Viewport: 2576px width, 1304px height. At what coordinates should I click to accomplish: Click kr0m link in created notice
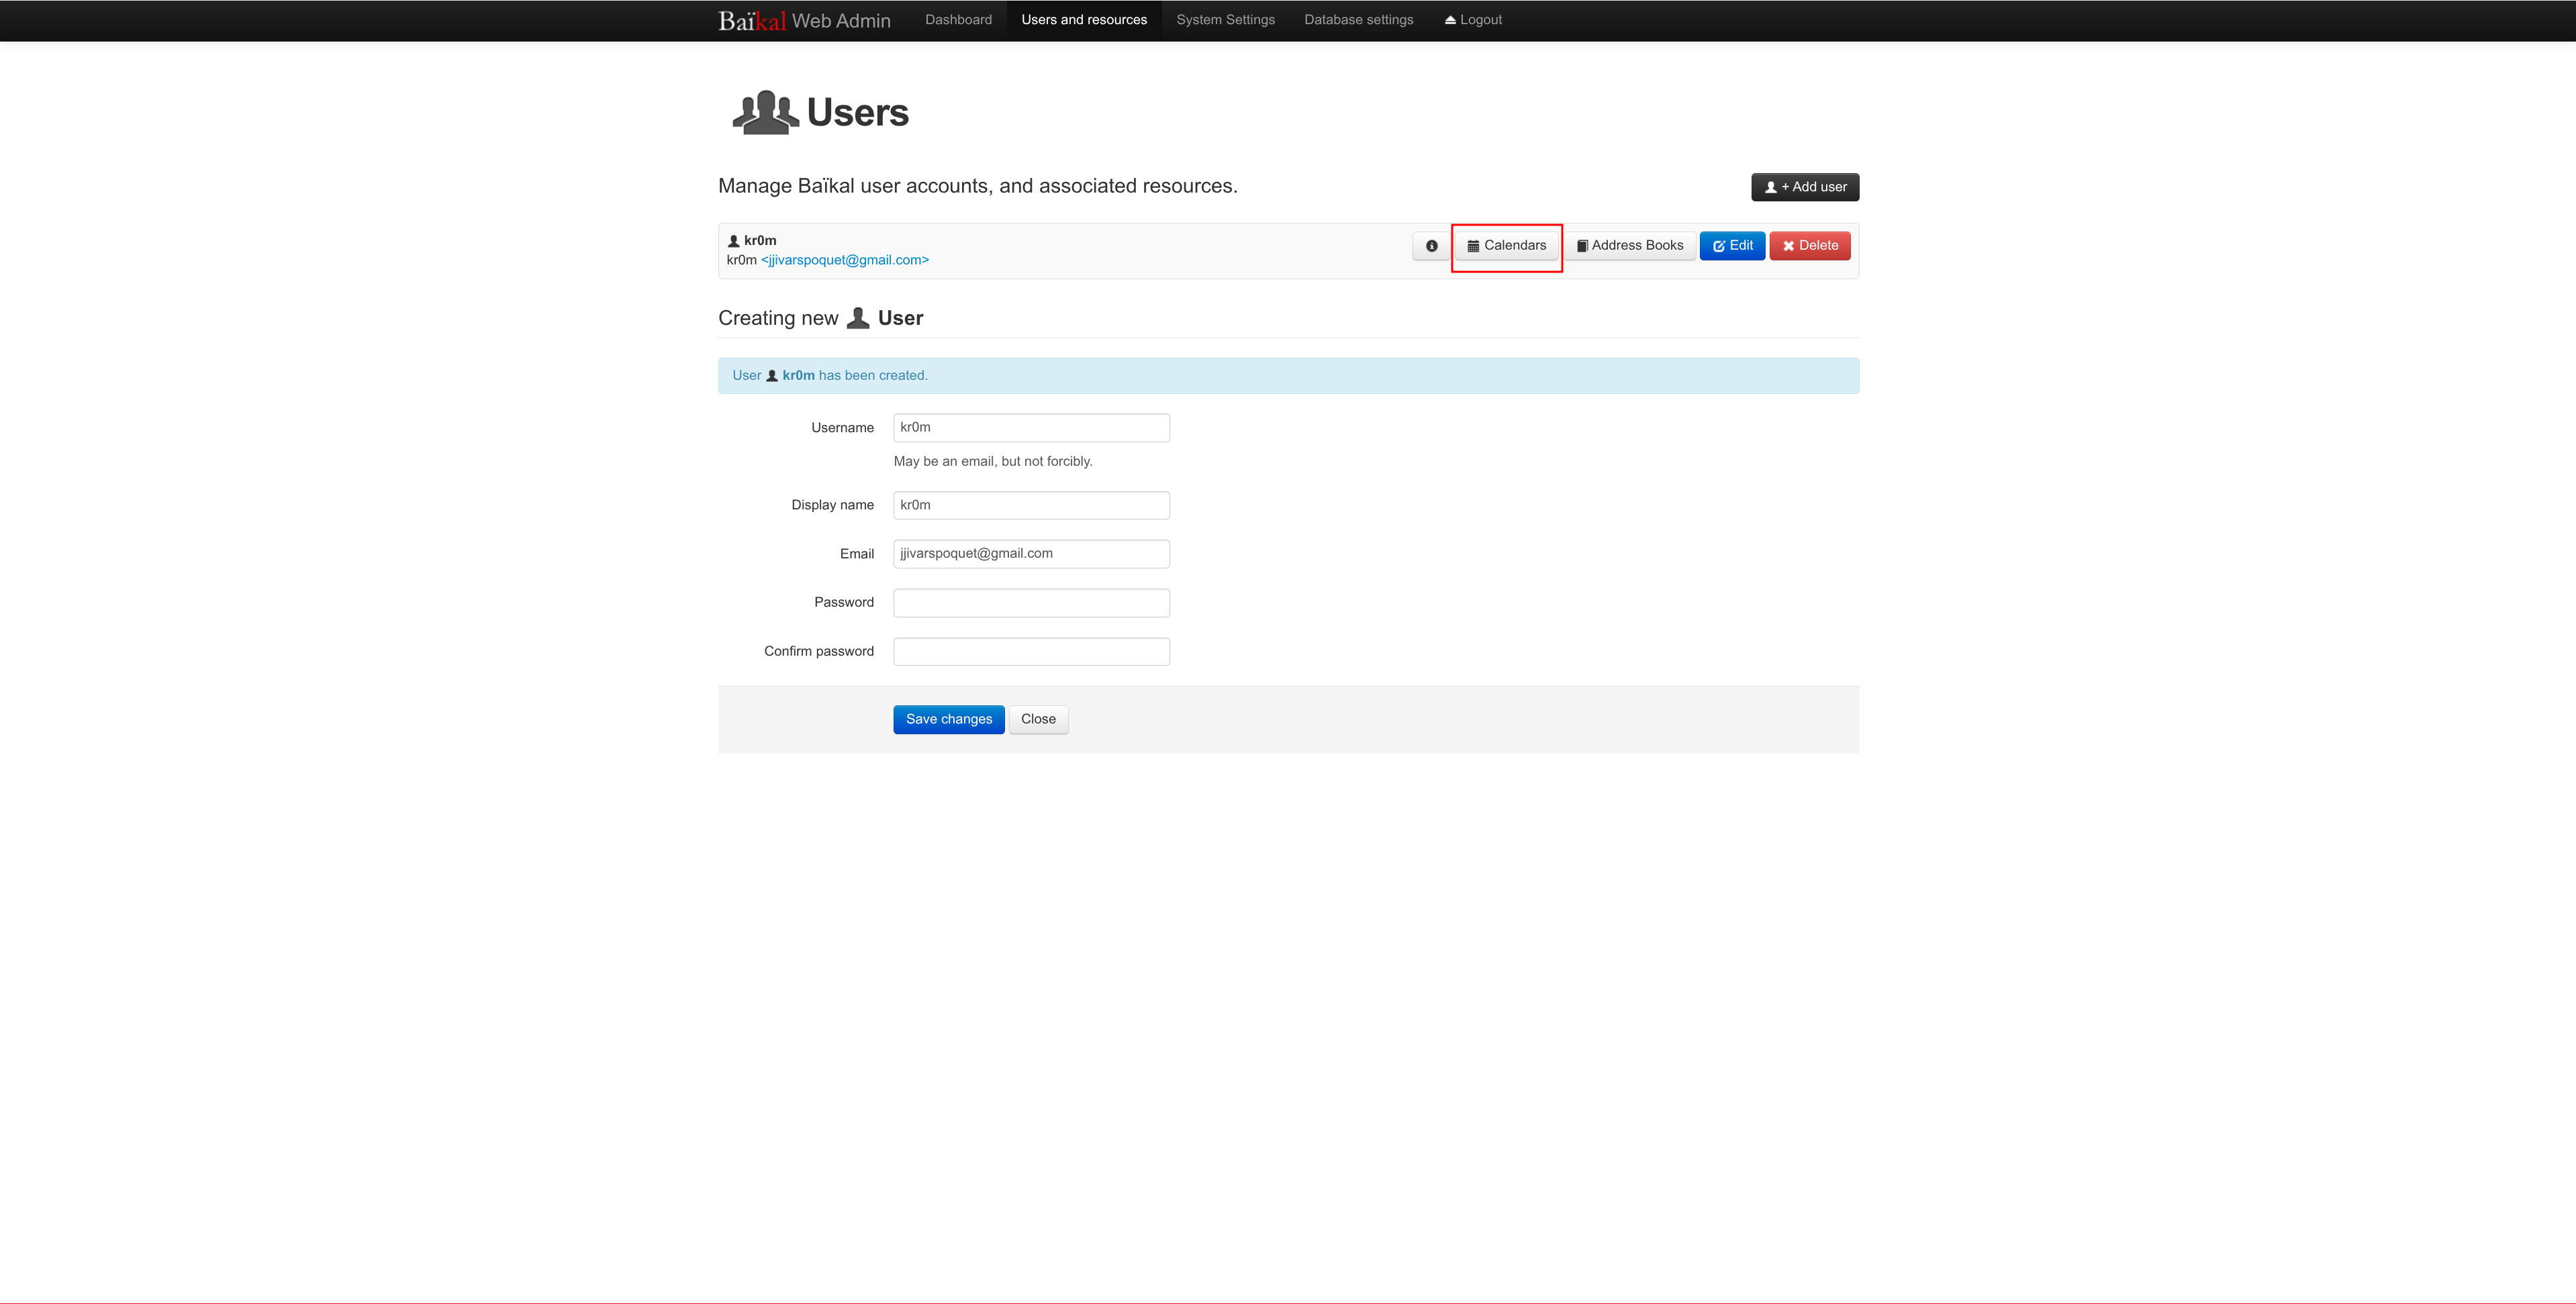[x=797, y=376]
